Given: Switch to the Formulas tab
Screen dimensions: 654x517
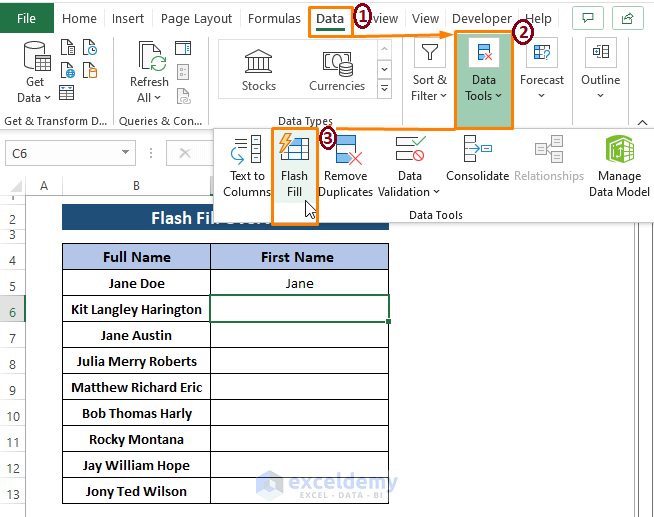Looking at the screenshot, I should (x=274, y=19).
